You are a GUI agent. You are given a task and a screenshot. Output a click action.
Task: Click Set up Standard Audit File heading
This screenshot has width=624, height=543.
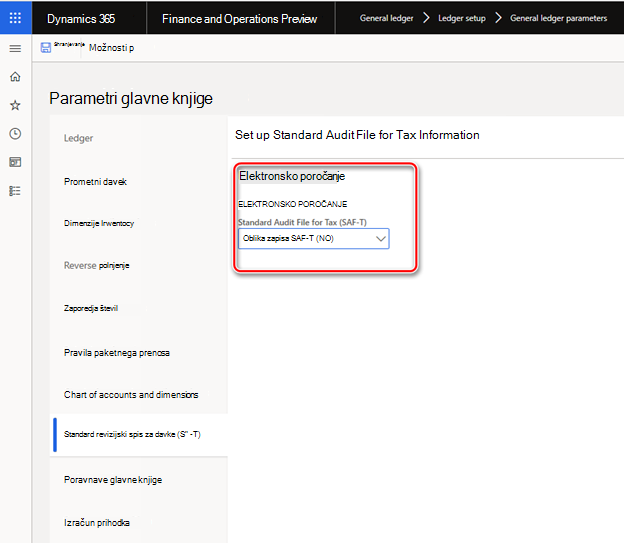pos(357,135)
